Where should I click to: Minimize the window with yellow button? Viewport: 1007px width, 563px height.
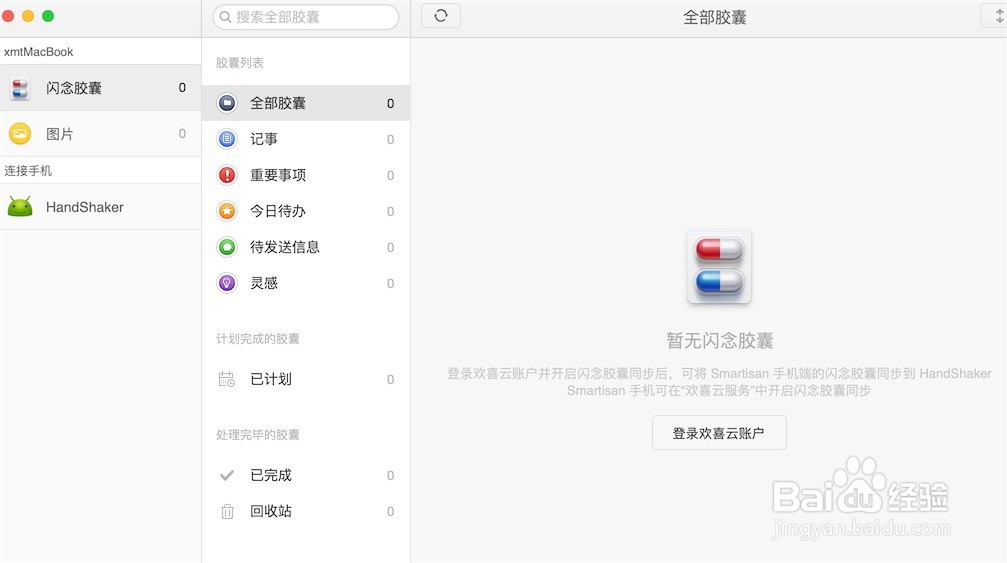click(28, 16)
